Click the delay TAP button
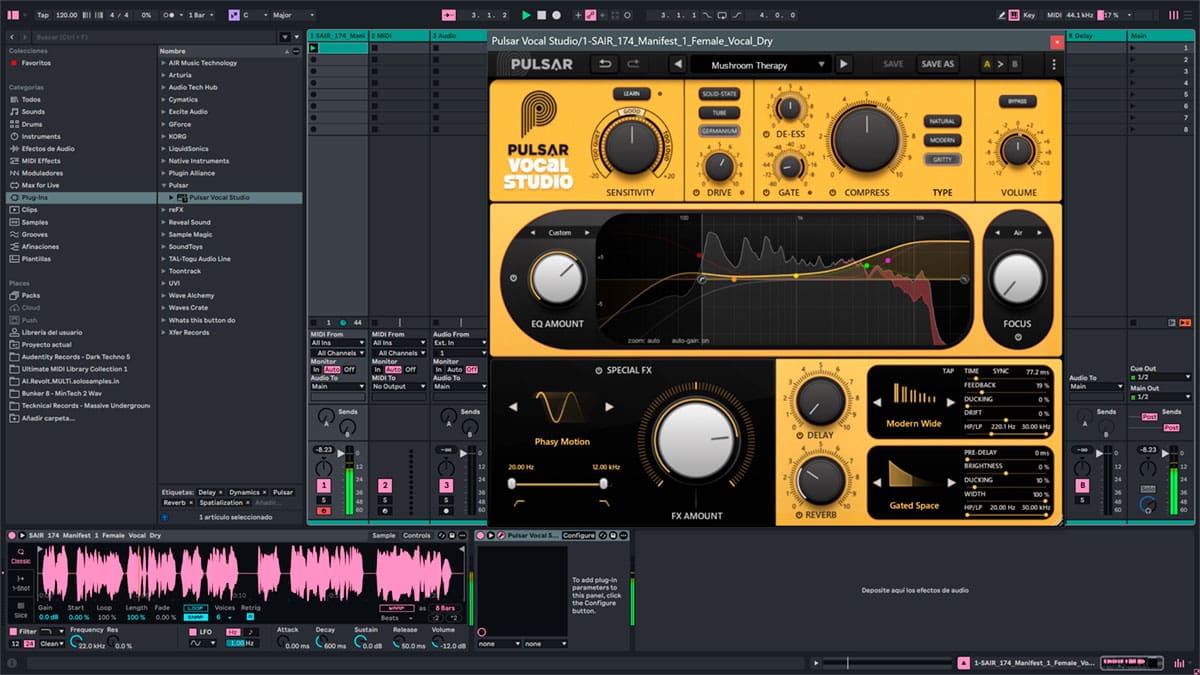The image size is (1200, 675). click(x=948, y=371)
